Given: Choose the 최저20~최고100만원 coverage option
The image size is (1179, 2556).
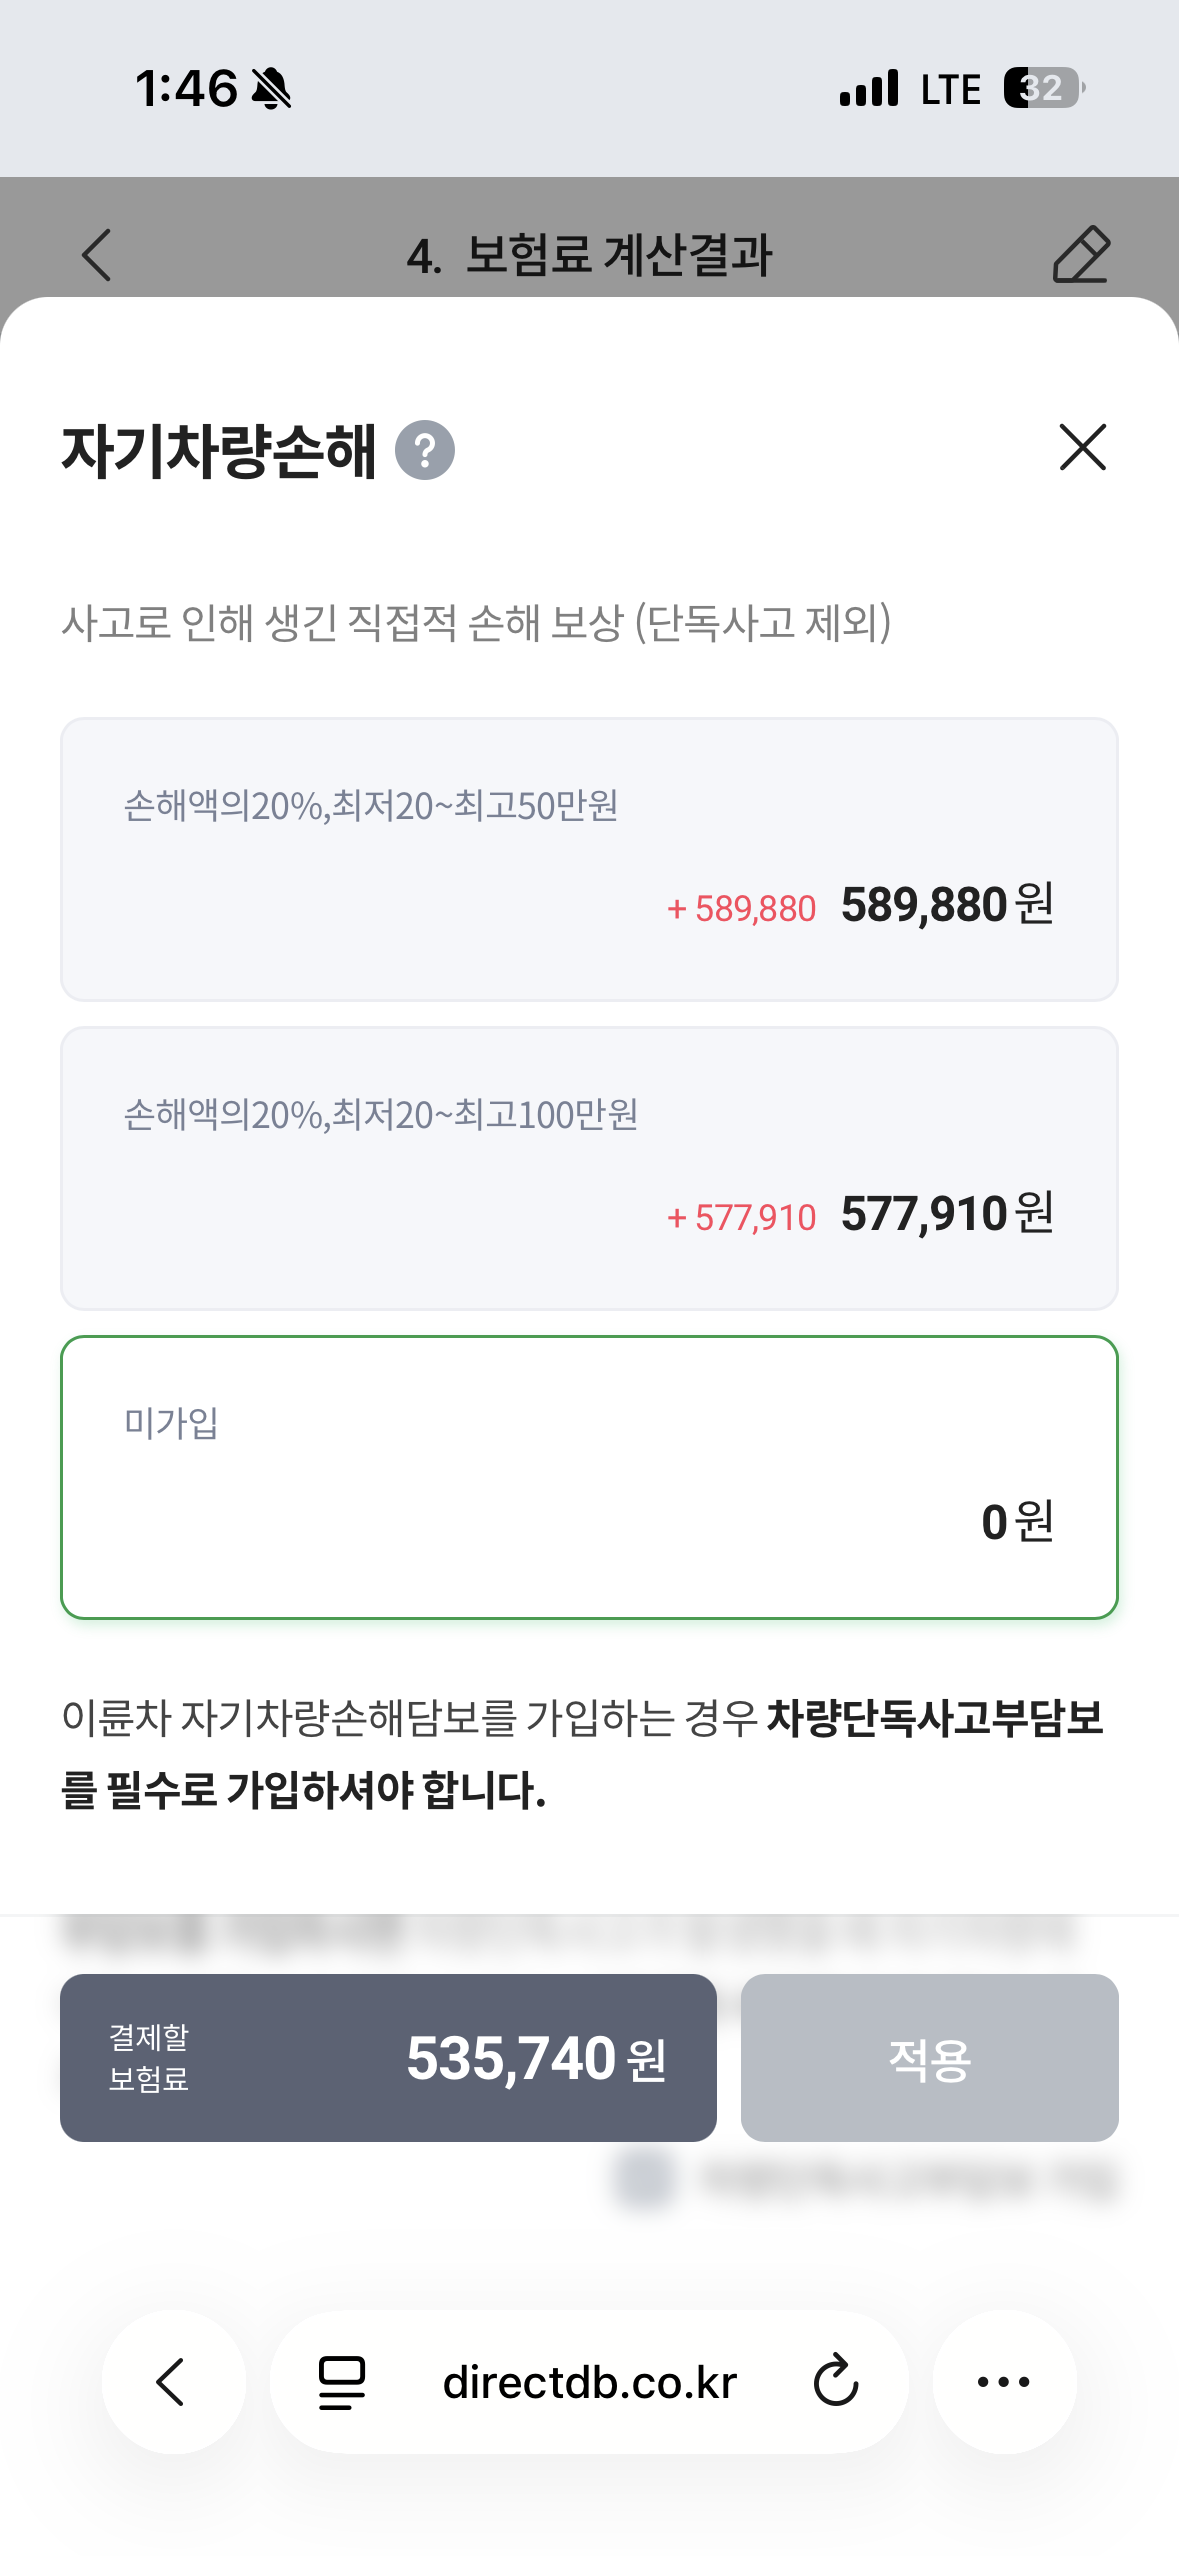Looking at the screenshot, I should click(x=589, y=1168).
